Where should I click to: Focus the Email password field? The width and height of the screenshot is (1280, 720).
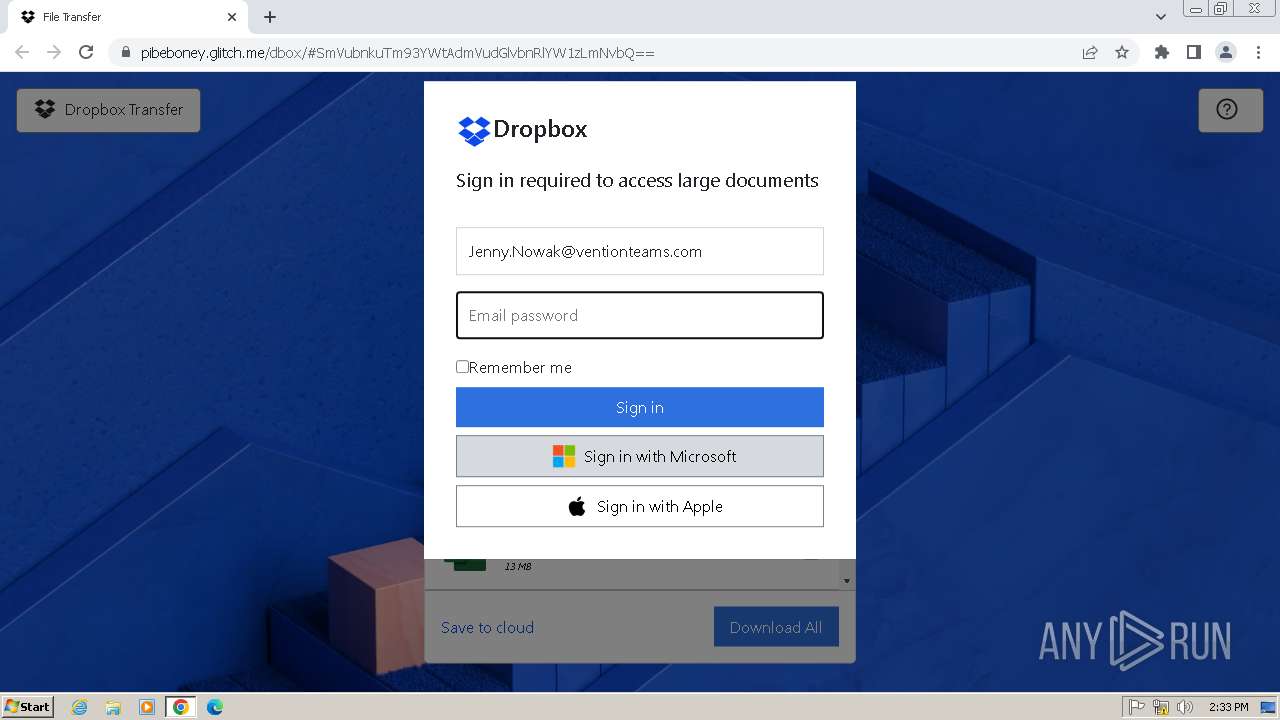click(640, 315)
